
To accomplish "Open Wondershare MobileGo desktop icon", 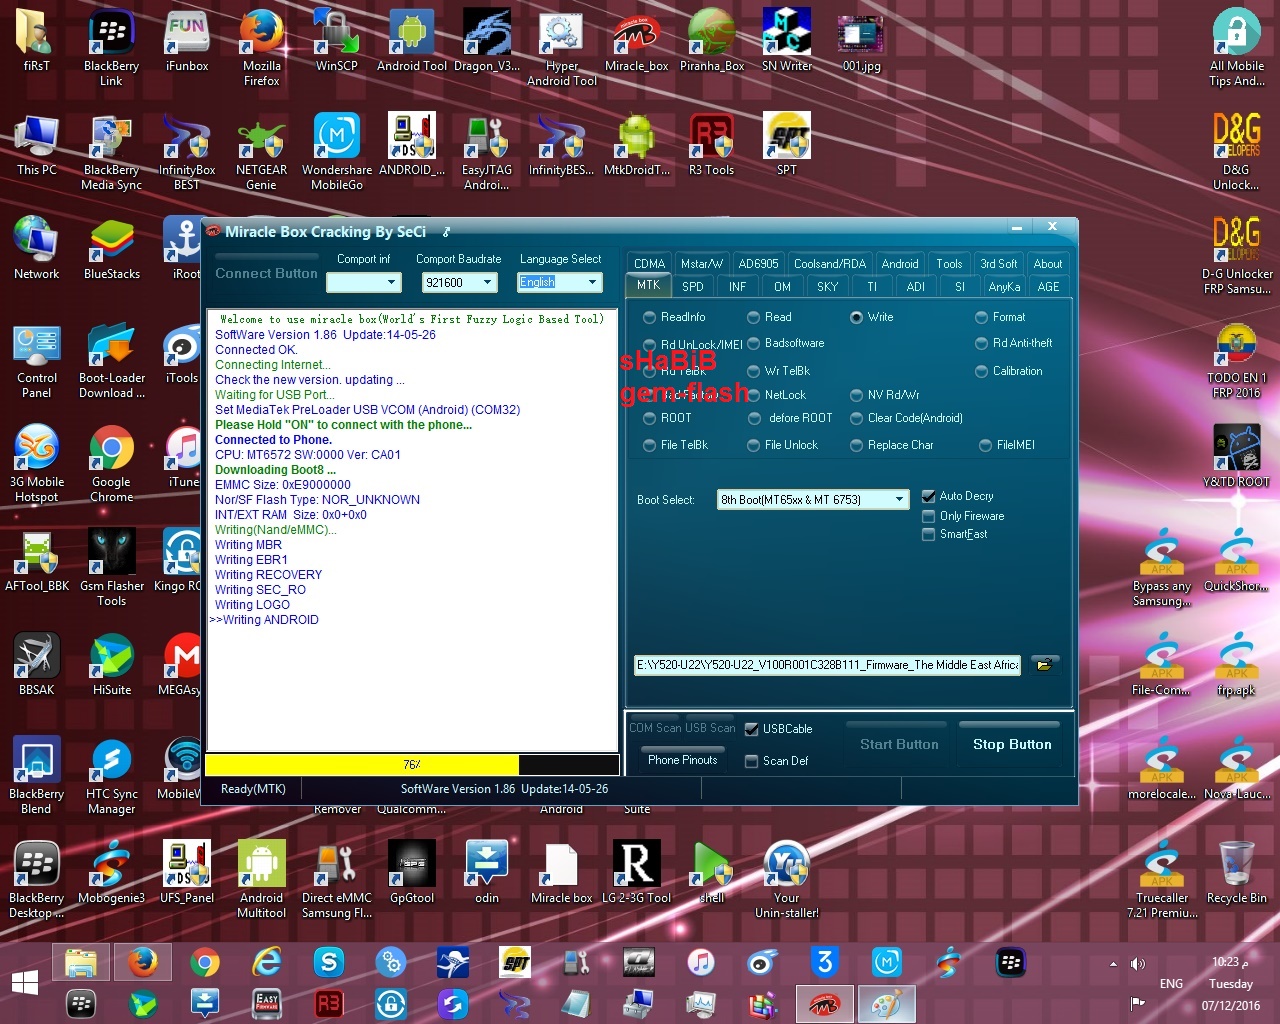I will (x=337, y=151).
